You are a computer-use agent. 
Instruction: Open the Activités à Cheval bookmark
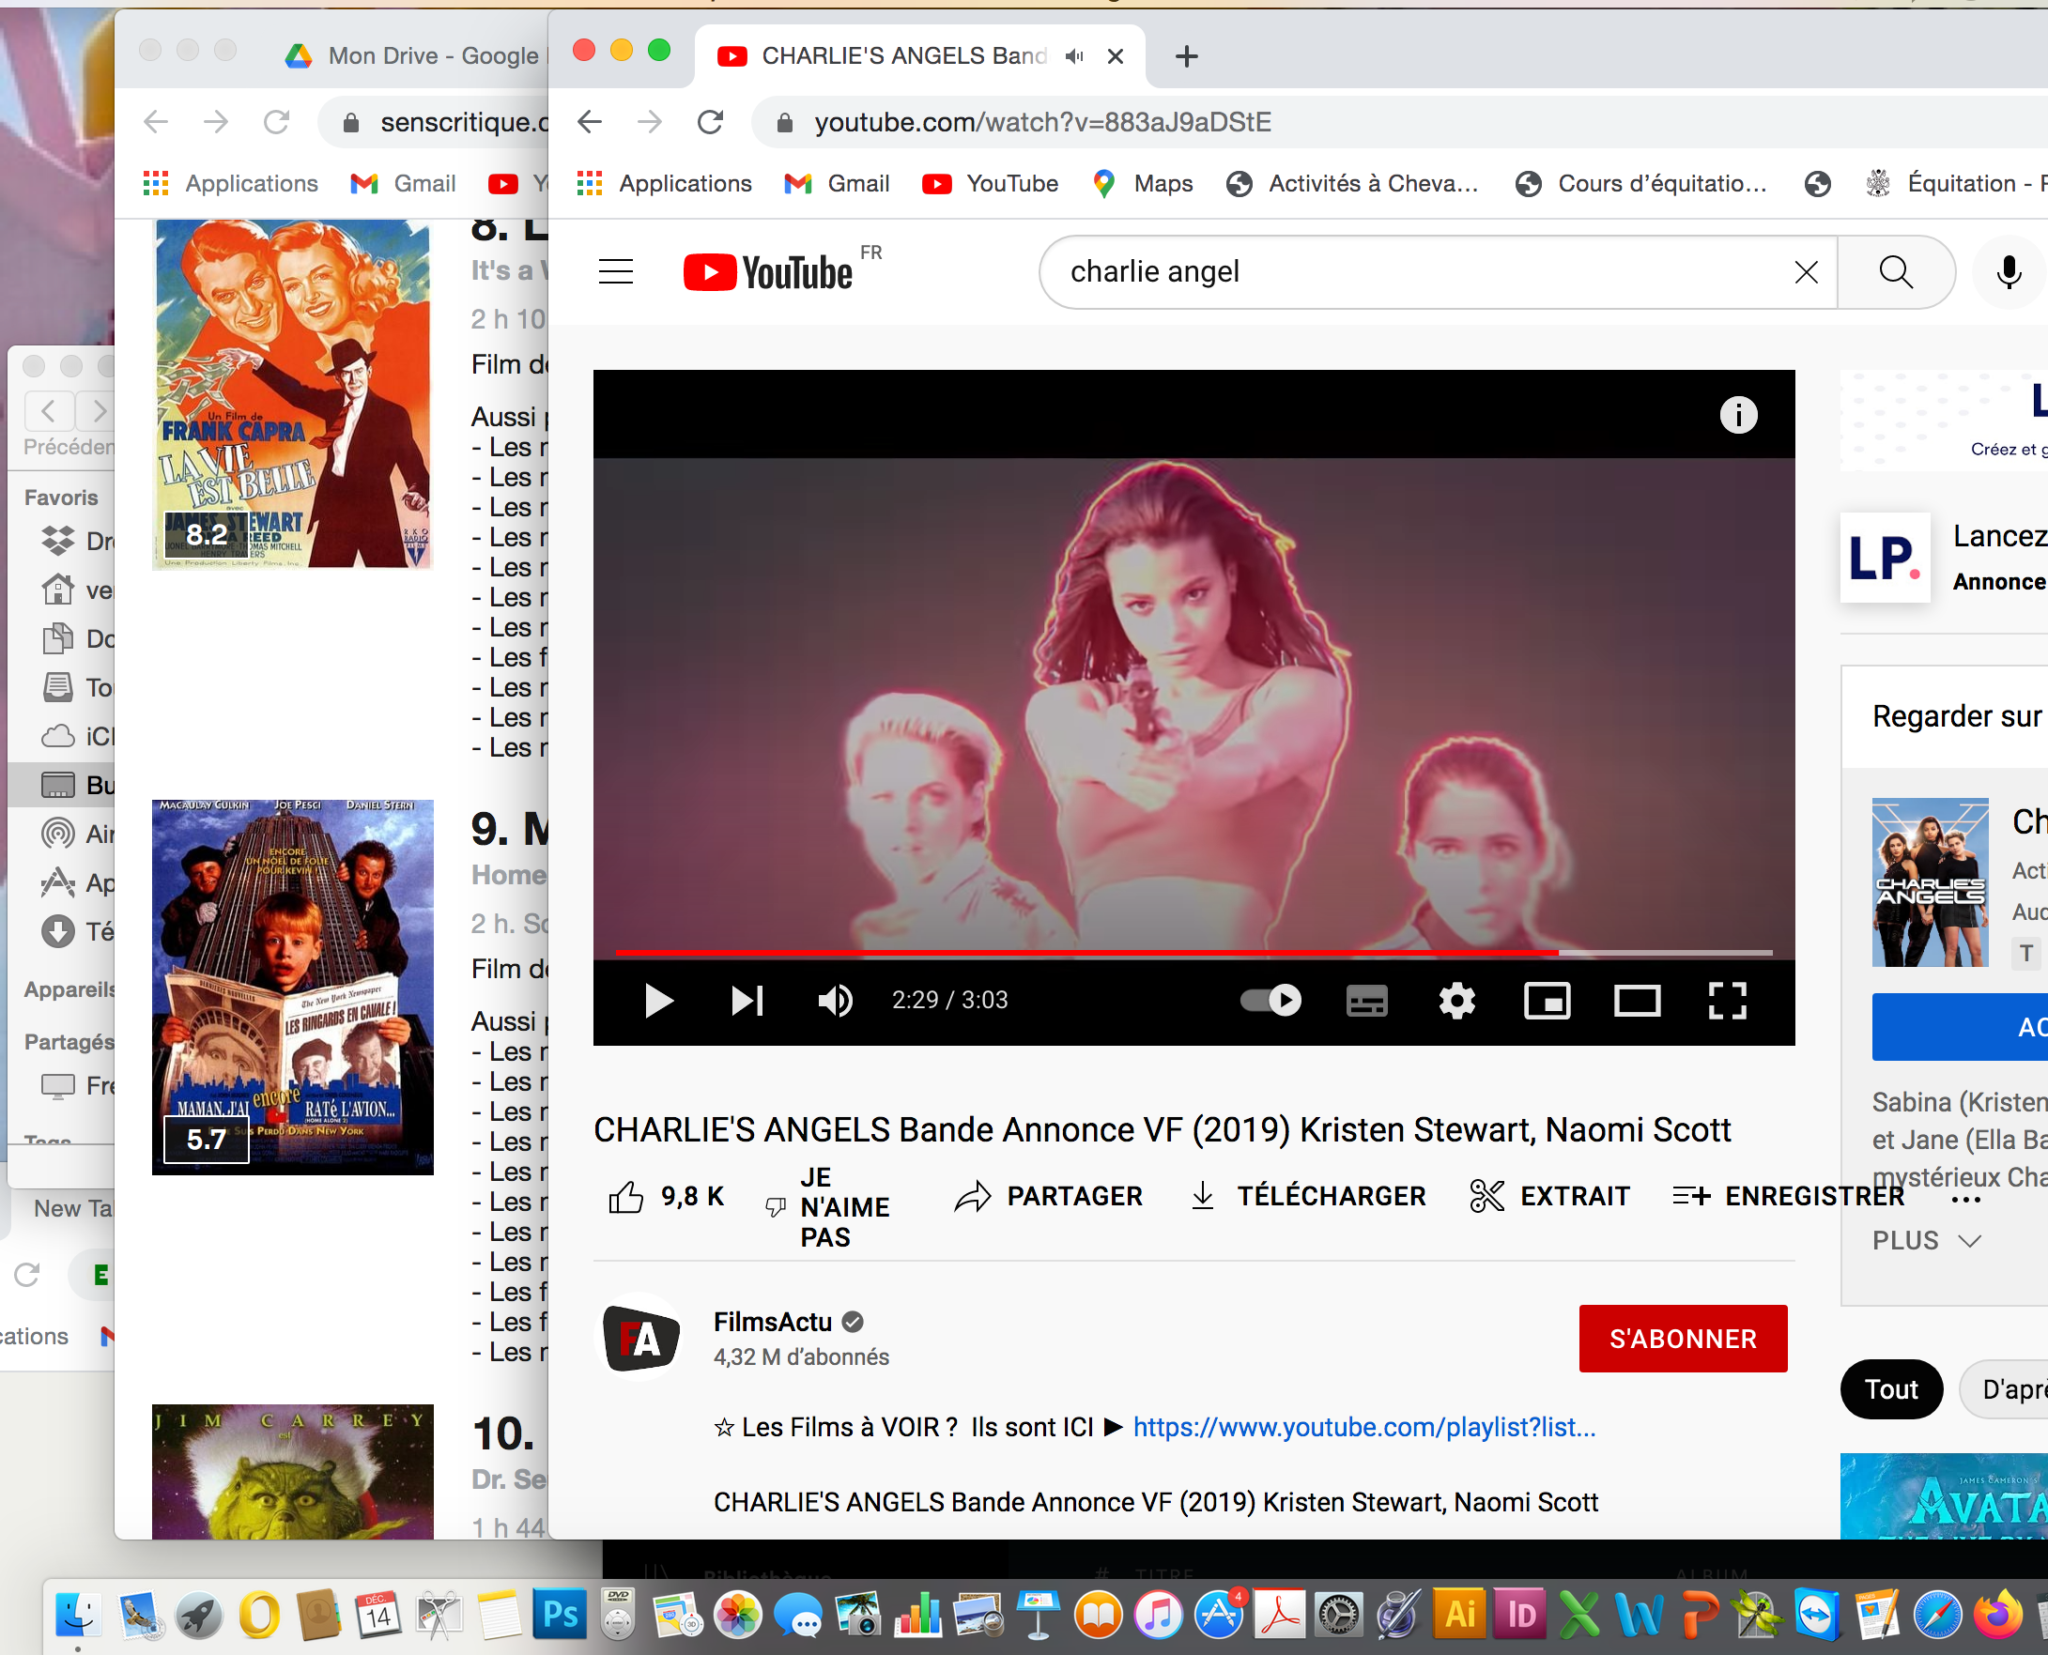[x=1352, y=183]
